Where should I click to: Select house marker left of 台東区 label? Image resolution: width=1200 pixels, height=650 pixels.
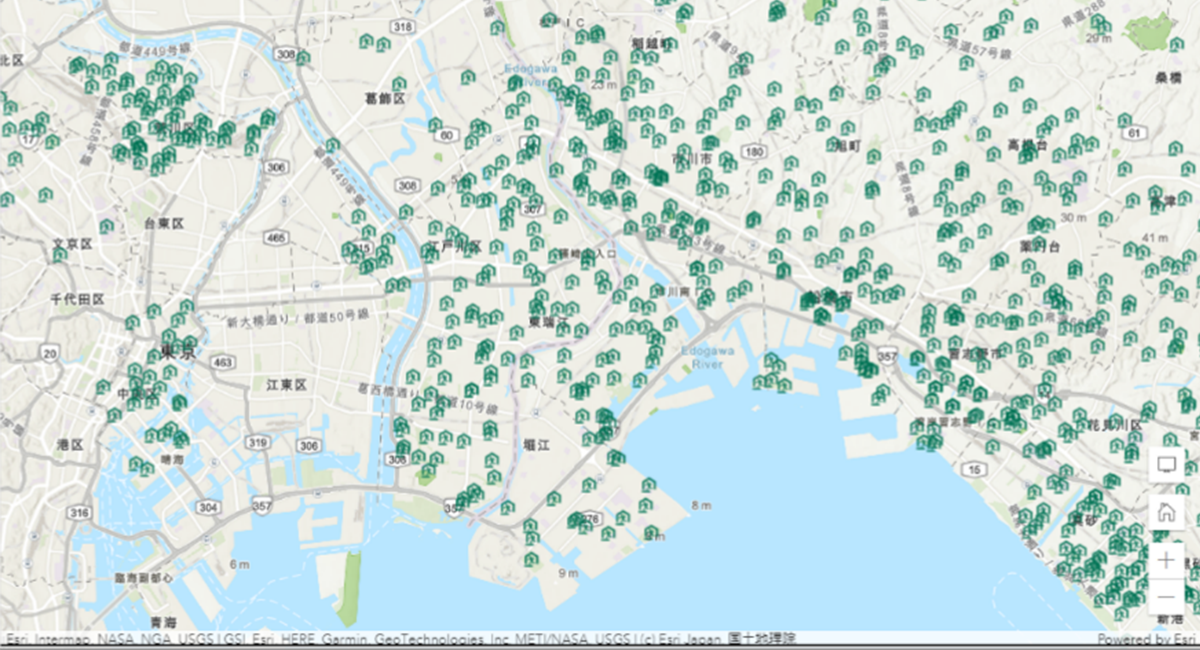[x=107, y=226]
